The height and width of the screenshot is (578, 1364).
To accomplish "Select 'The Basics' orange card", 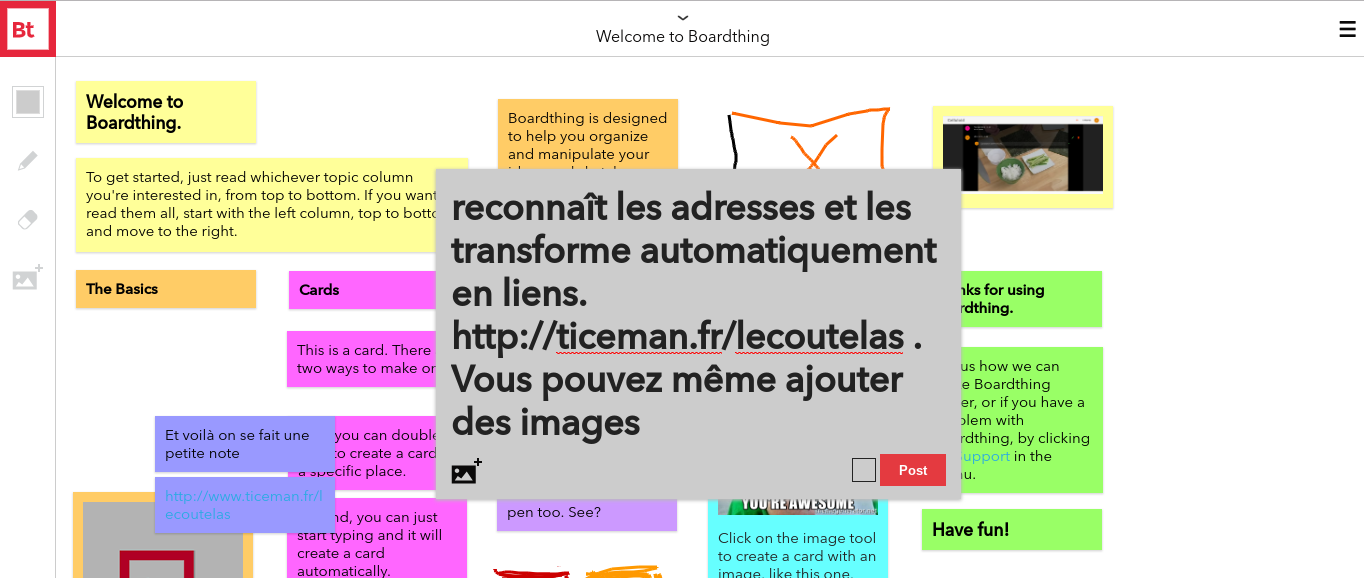I will point(166,289).
